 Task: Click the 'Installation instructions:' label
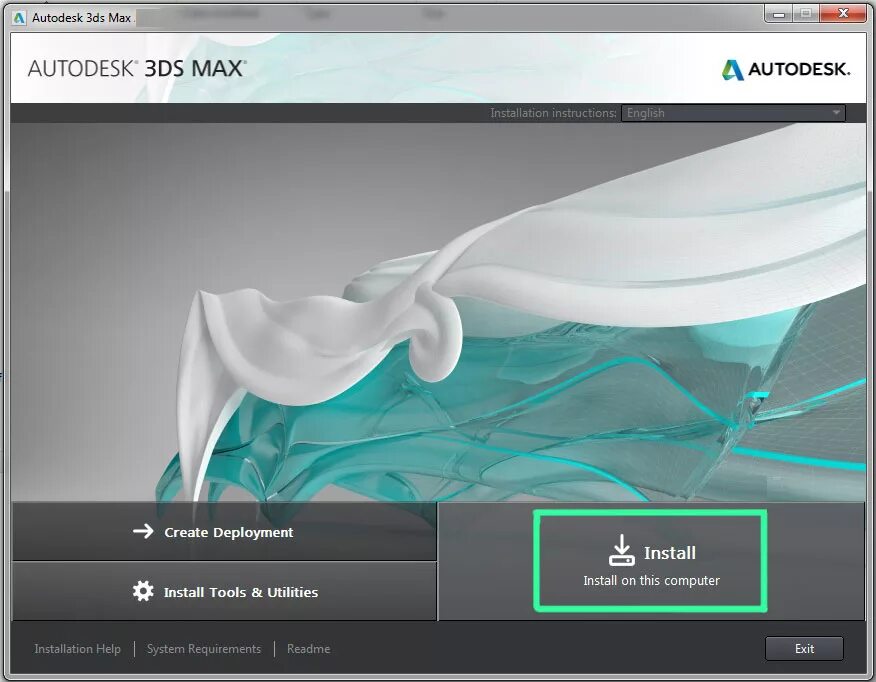coord(553,113)
